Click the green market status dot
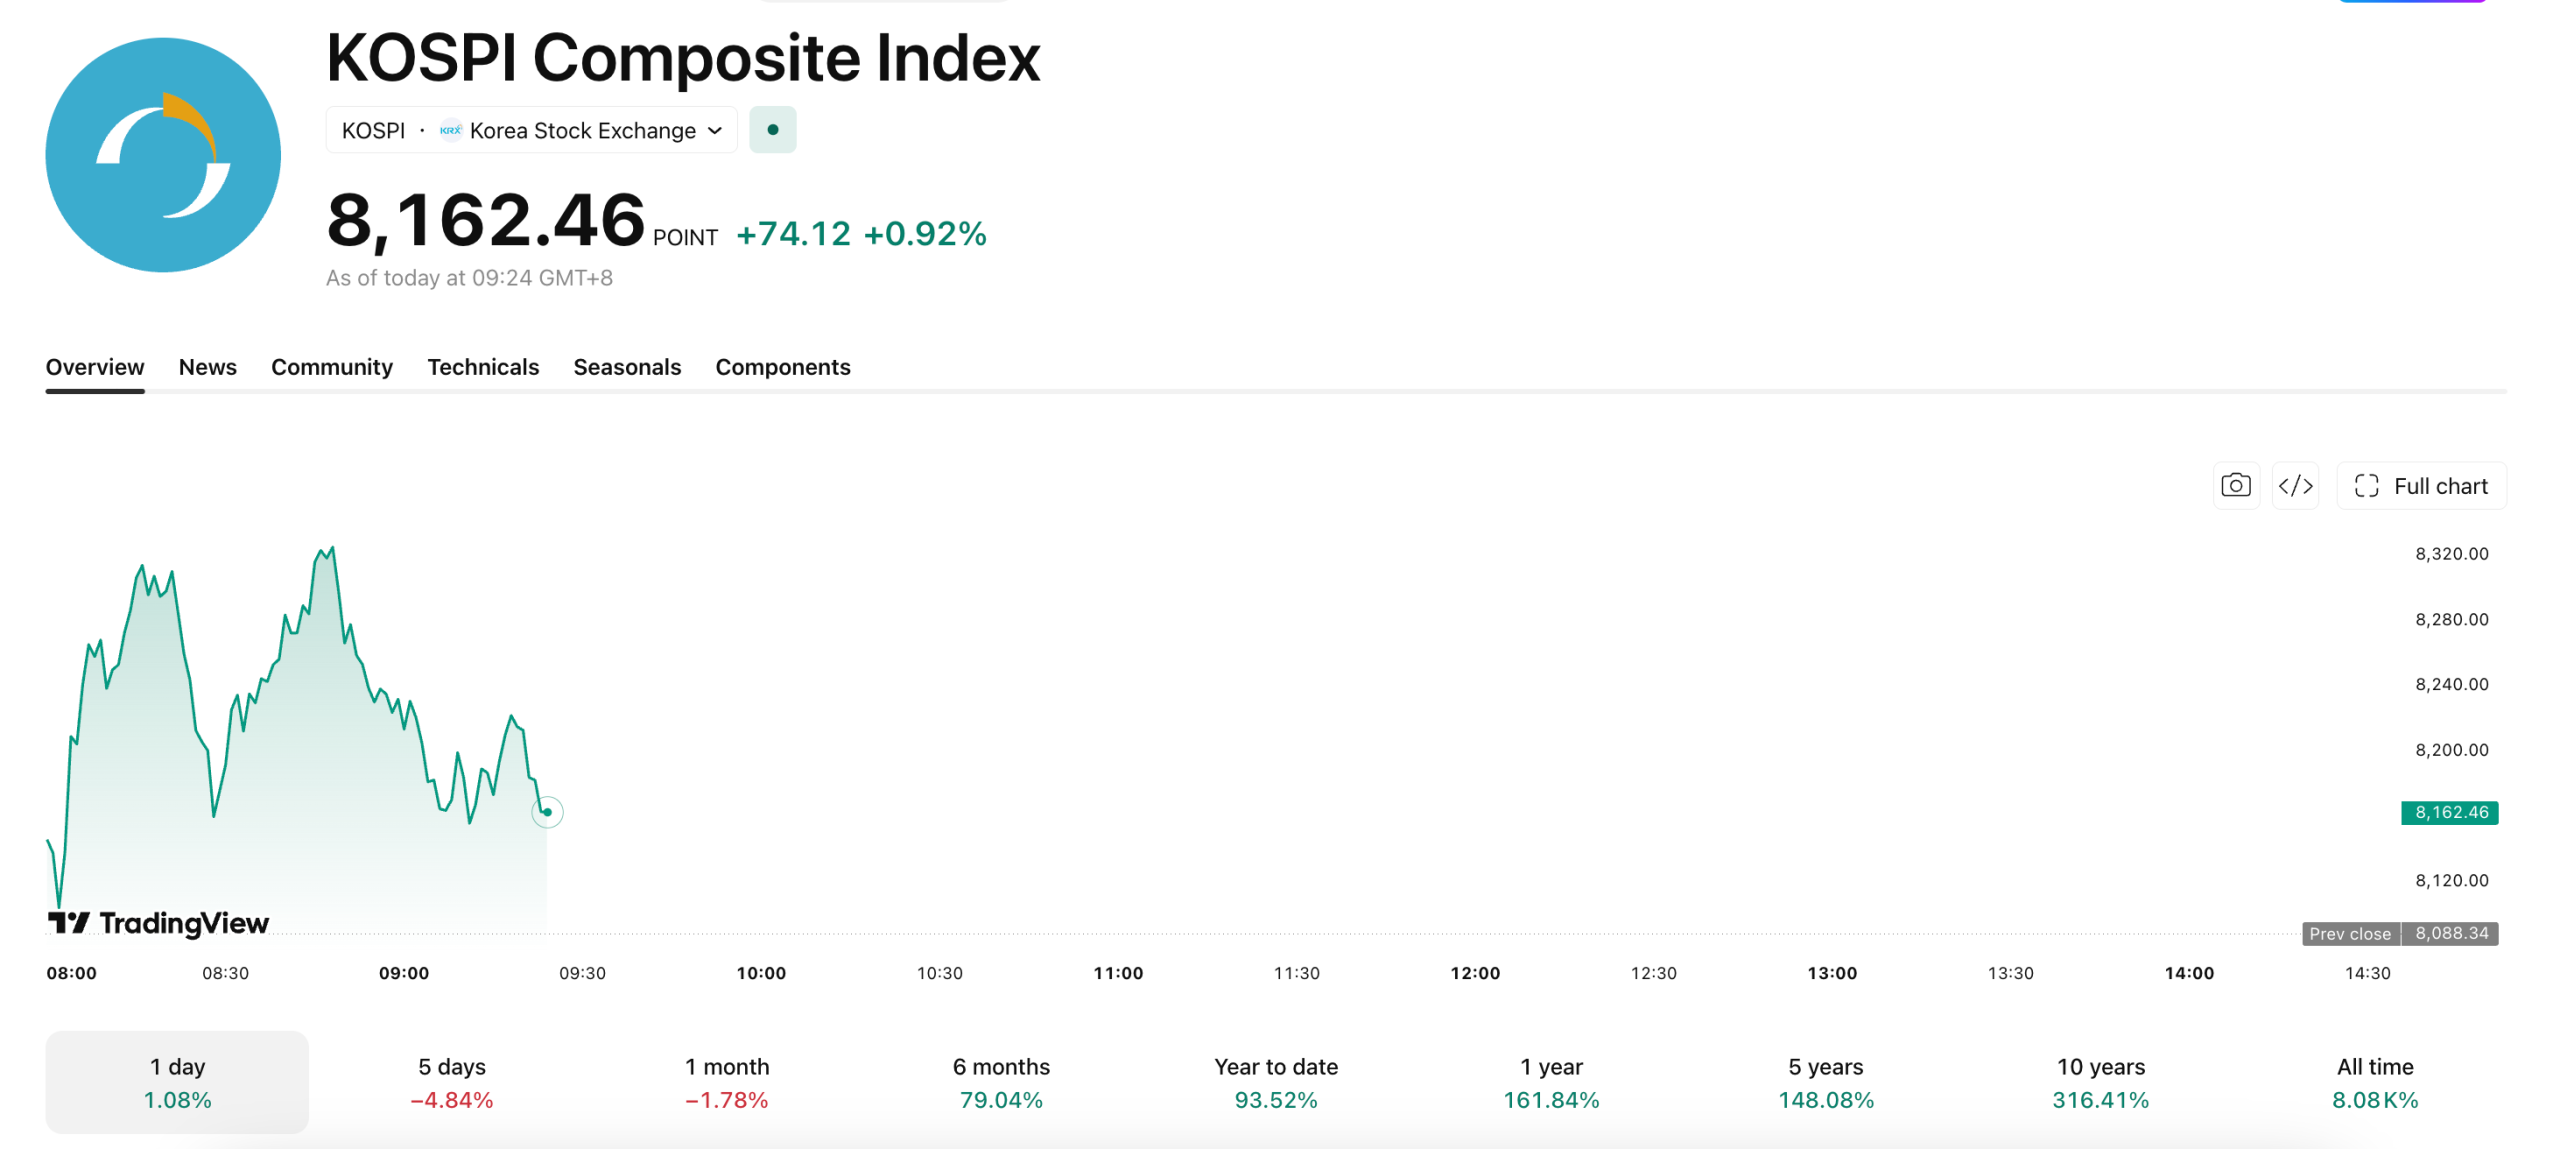Screen dimensions: 2560x1149 772,130
